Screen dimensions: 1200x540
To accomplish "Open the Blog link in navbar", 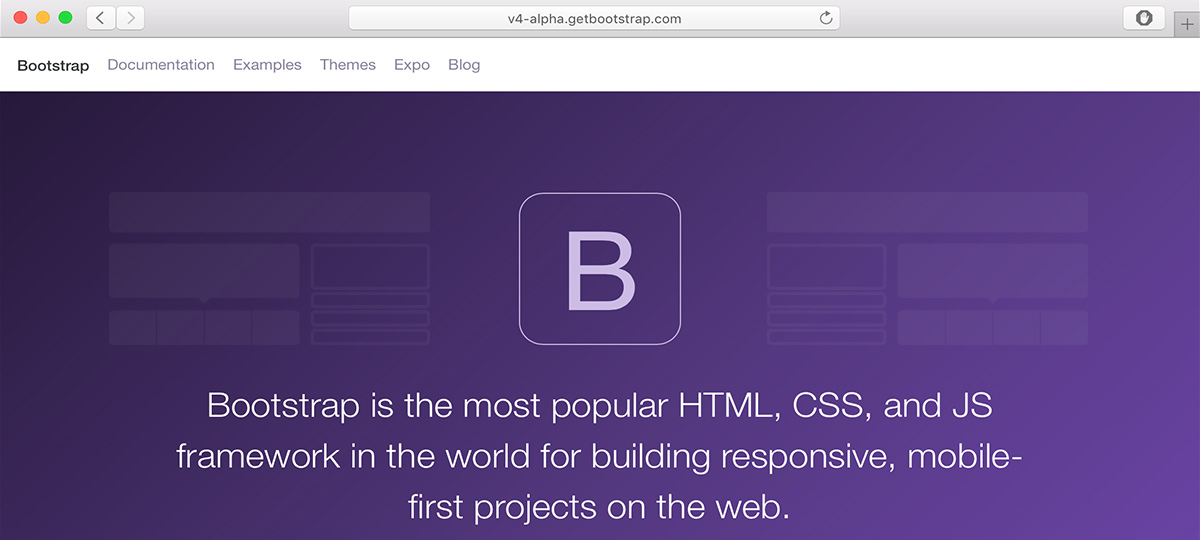I will 464,65.
